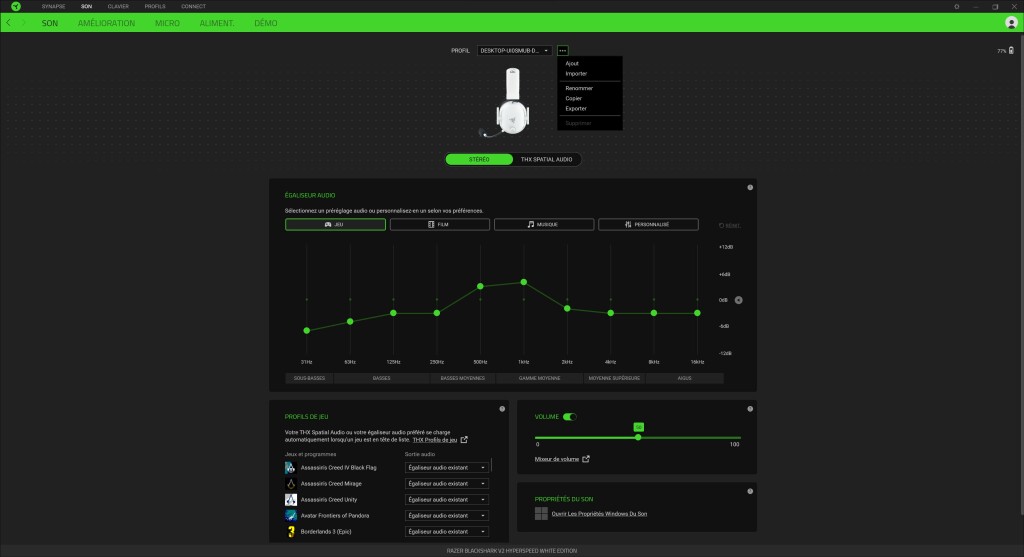Open the Démo tab
Image resolution: width=1024 pixels, height=557 pixels.
coord(266,23)
